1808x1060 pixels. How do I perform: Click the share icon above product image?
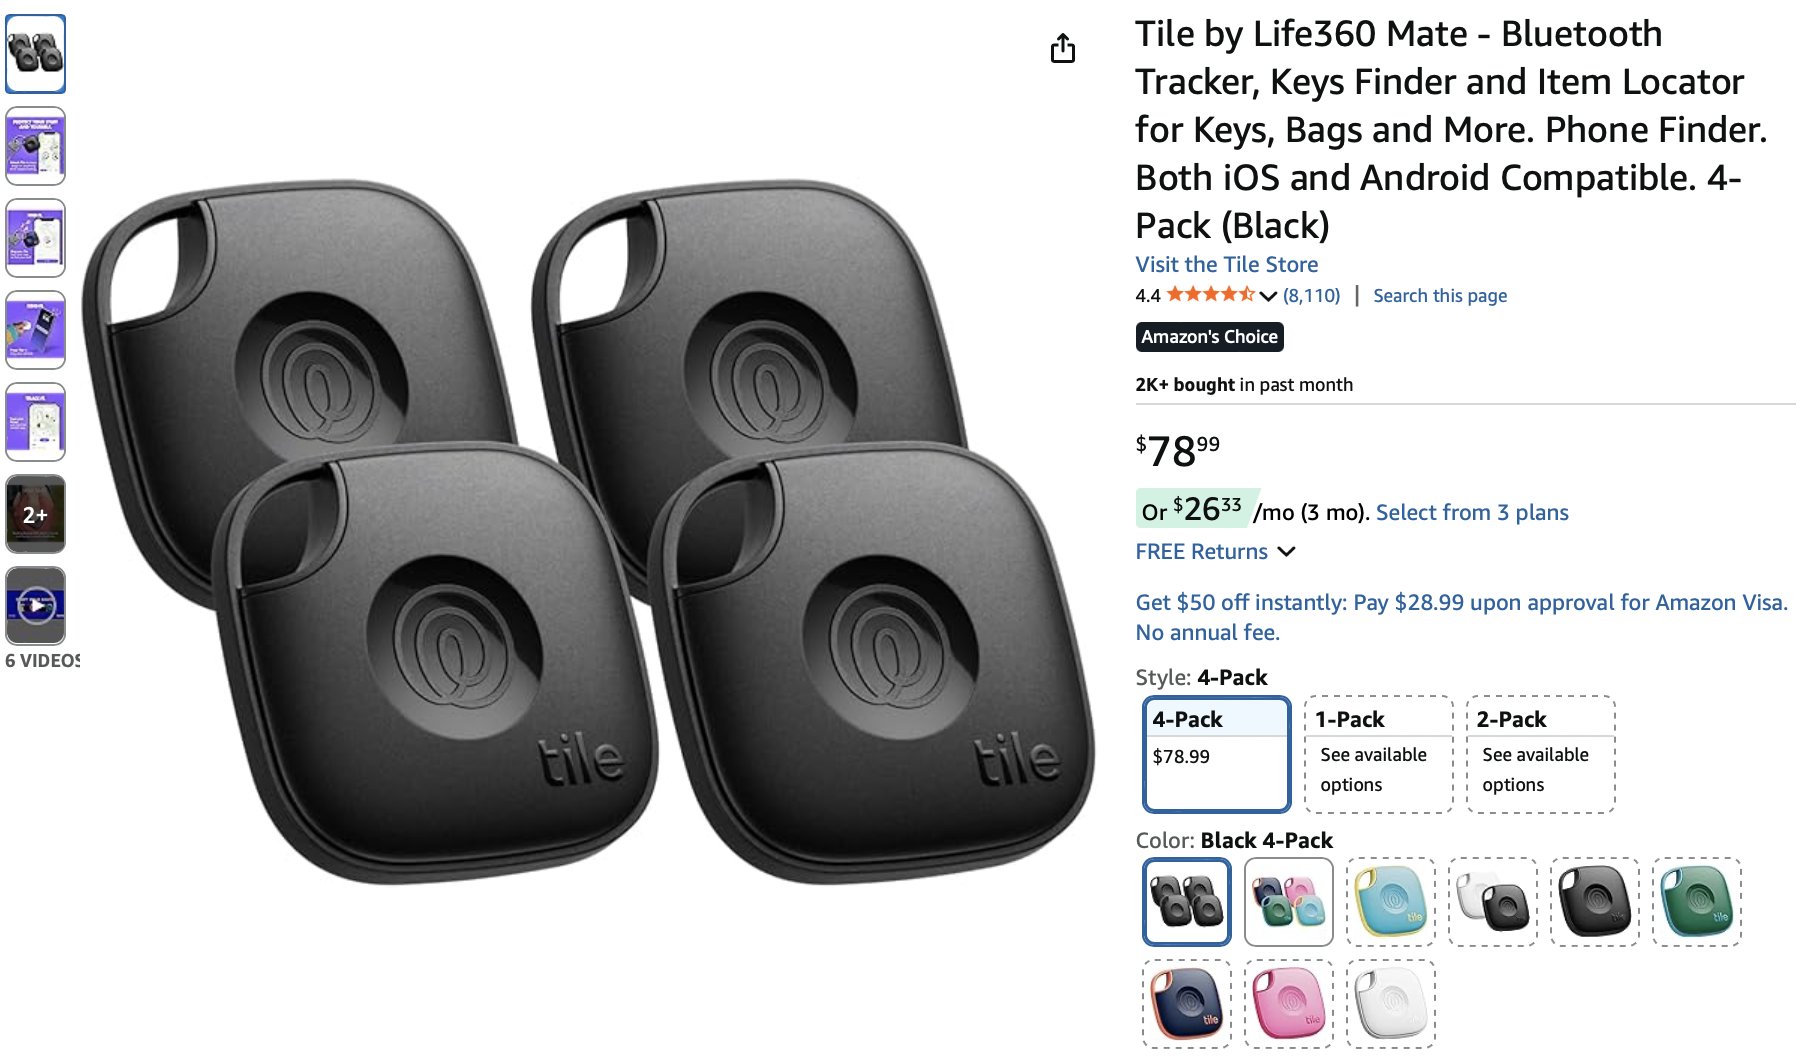pos(1062,48)
